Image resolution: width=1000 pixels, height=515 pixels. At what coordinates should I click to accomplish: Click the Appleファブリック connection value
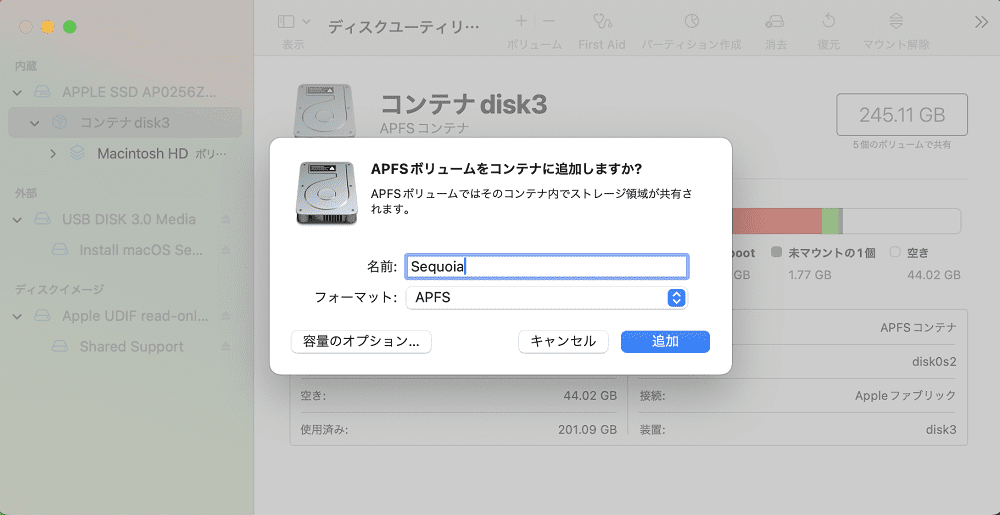tap(906, 396)
